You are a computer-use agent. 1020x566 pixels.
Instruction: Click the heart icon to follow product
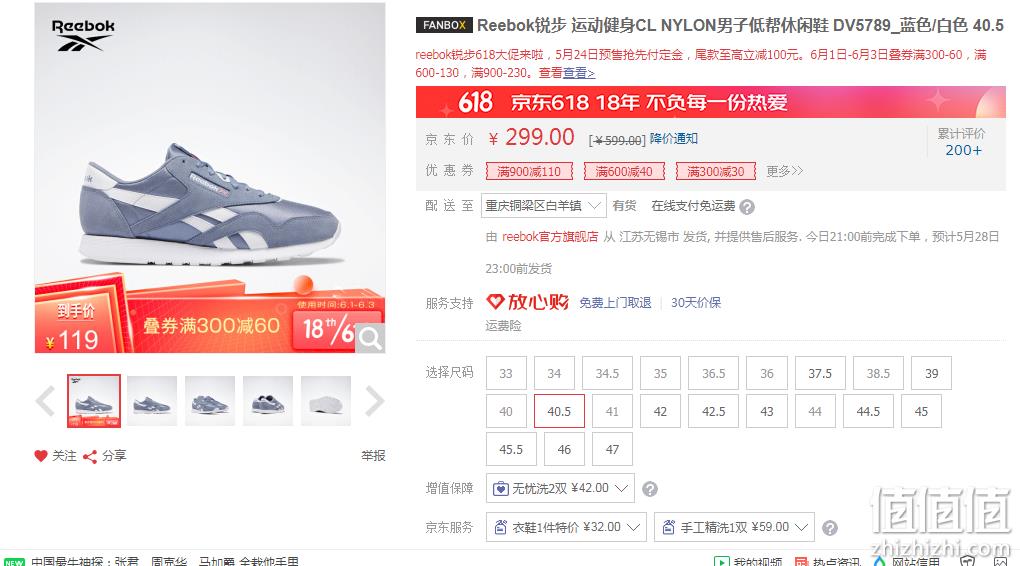click(x=41, y=456)
